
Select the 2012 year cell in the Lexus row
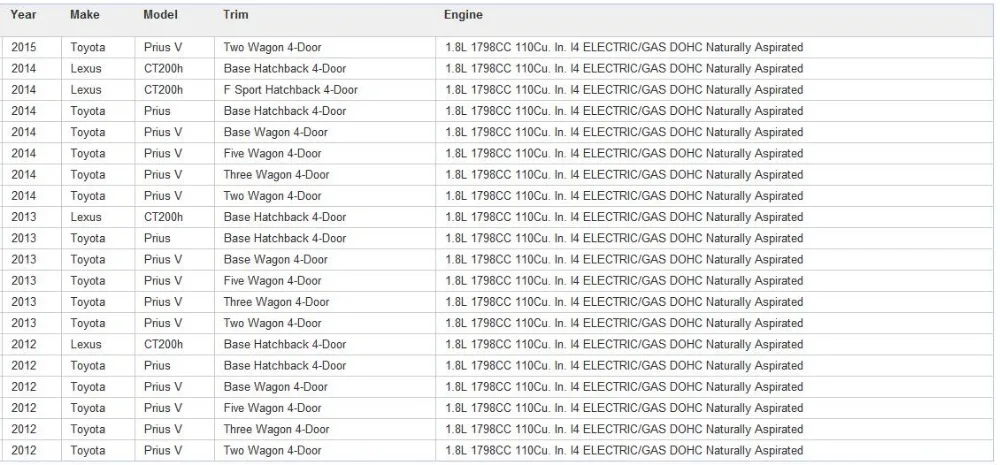click(24, 344)
